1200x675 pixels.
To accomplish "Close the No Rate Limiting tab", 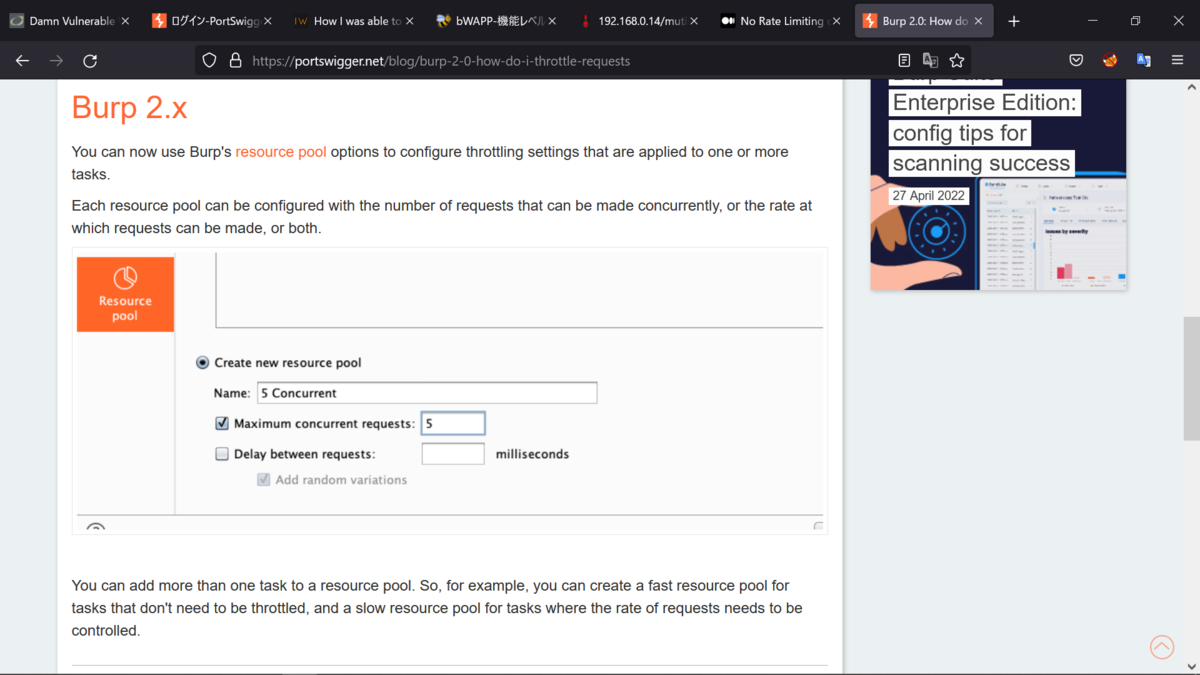I will (836, 21).
